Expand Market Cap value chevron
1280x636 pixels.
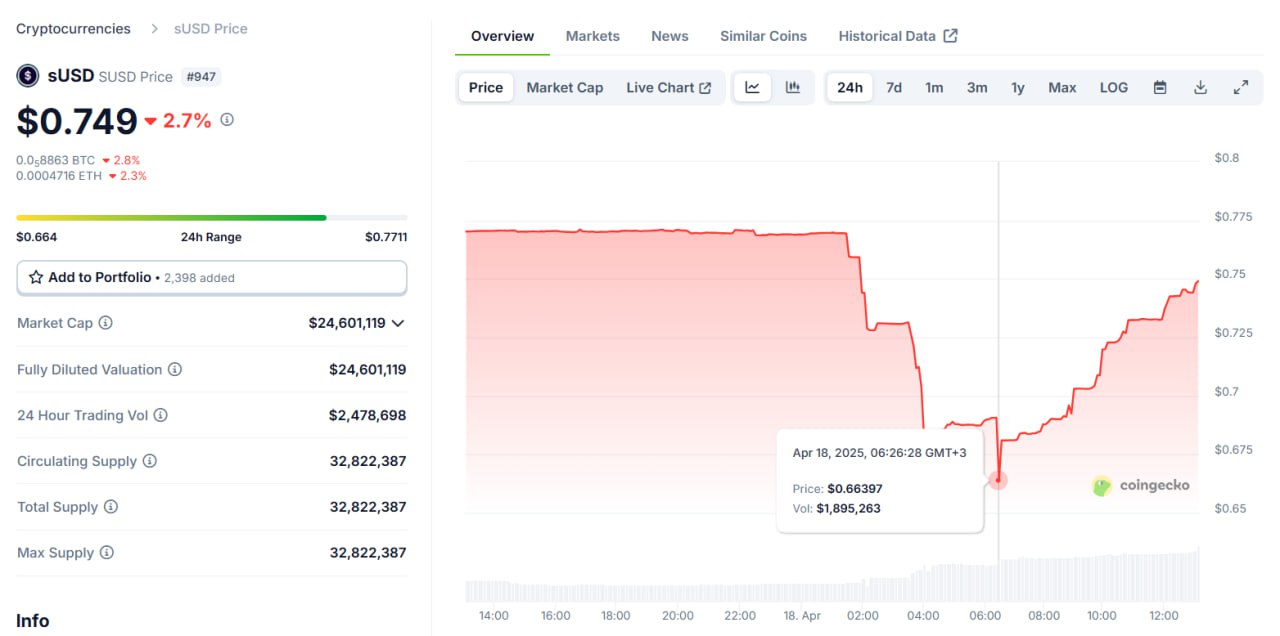(398, 323)
